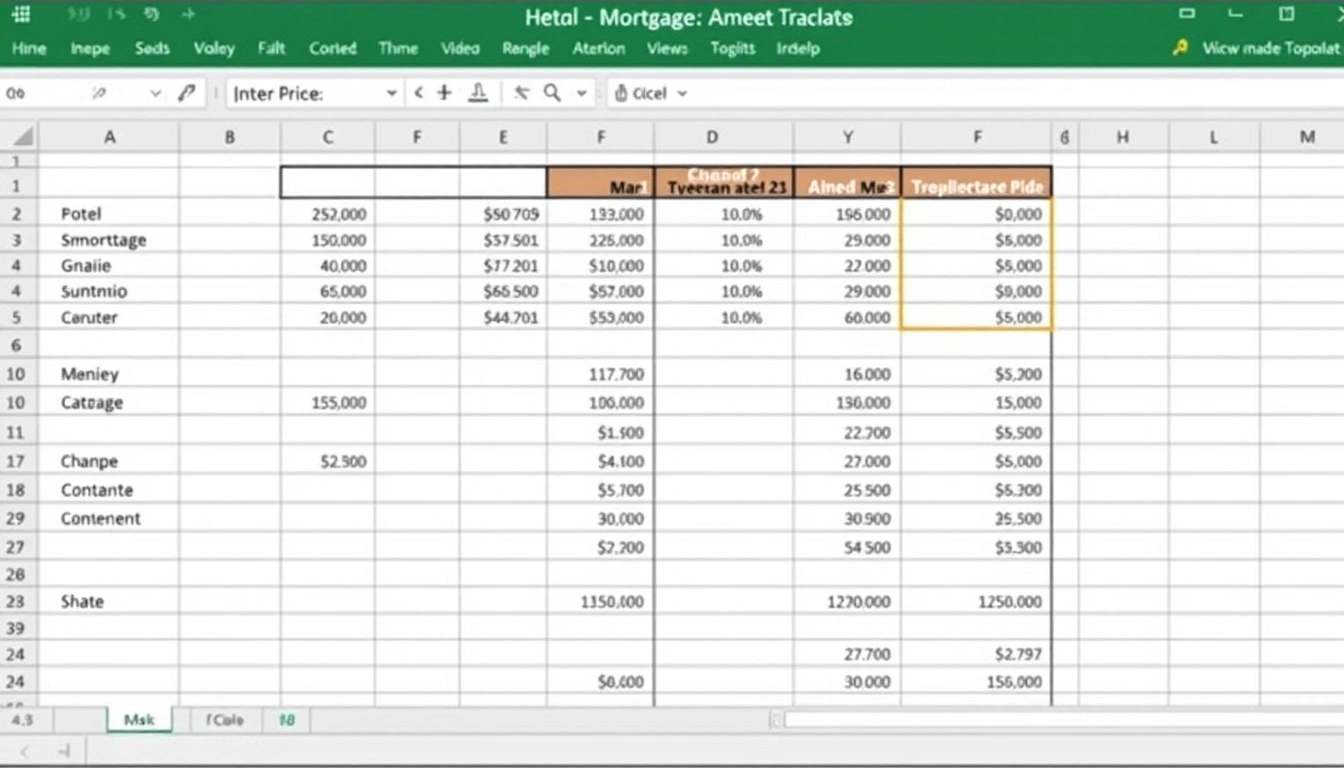Open the Togilts ribbon tab
Image resolution: width=1344 pixels, height=768 pixels.
732,48
